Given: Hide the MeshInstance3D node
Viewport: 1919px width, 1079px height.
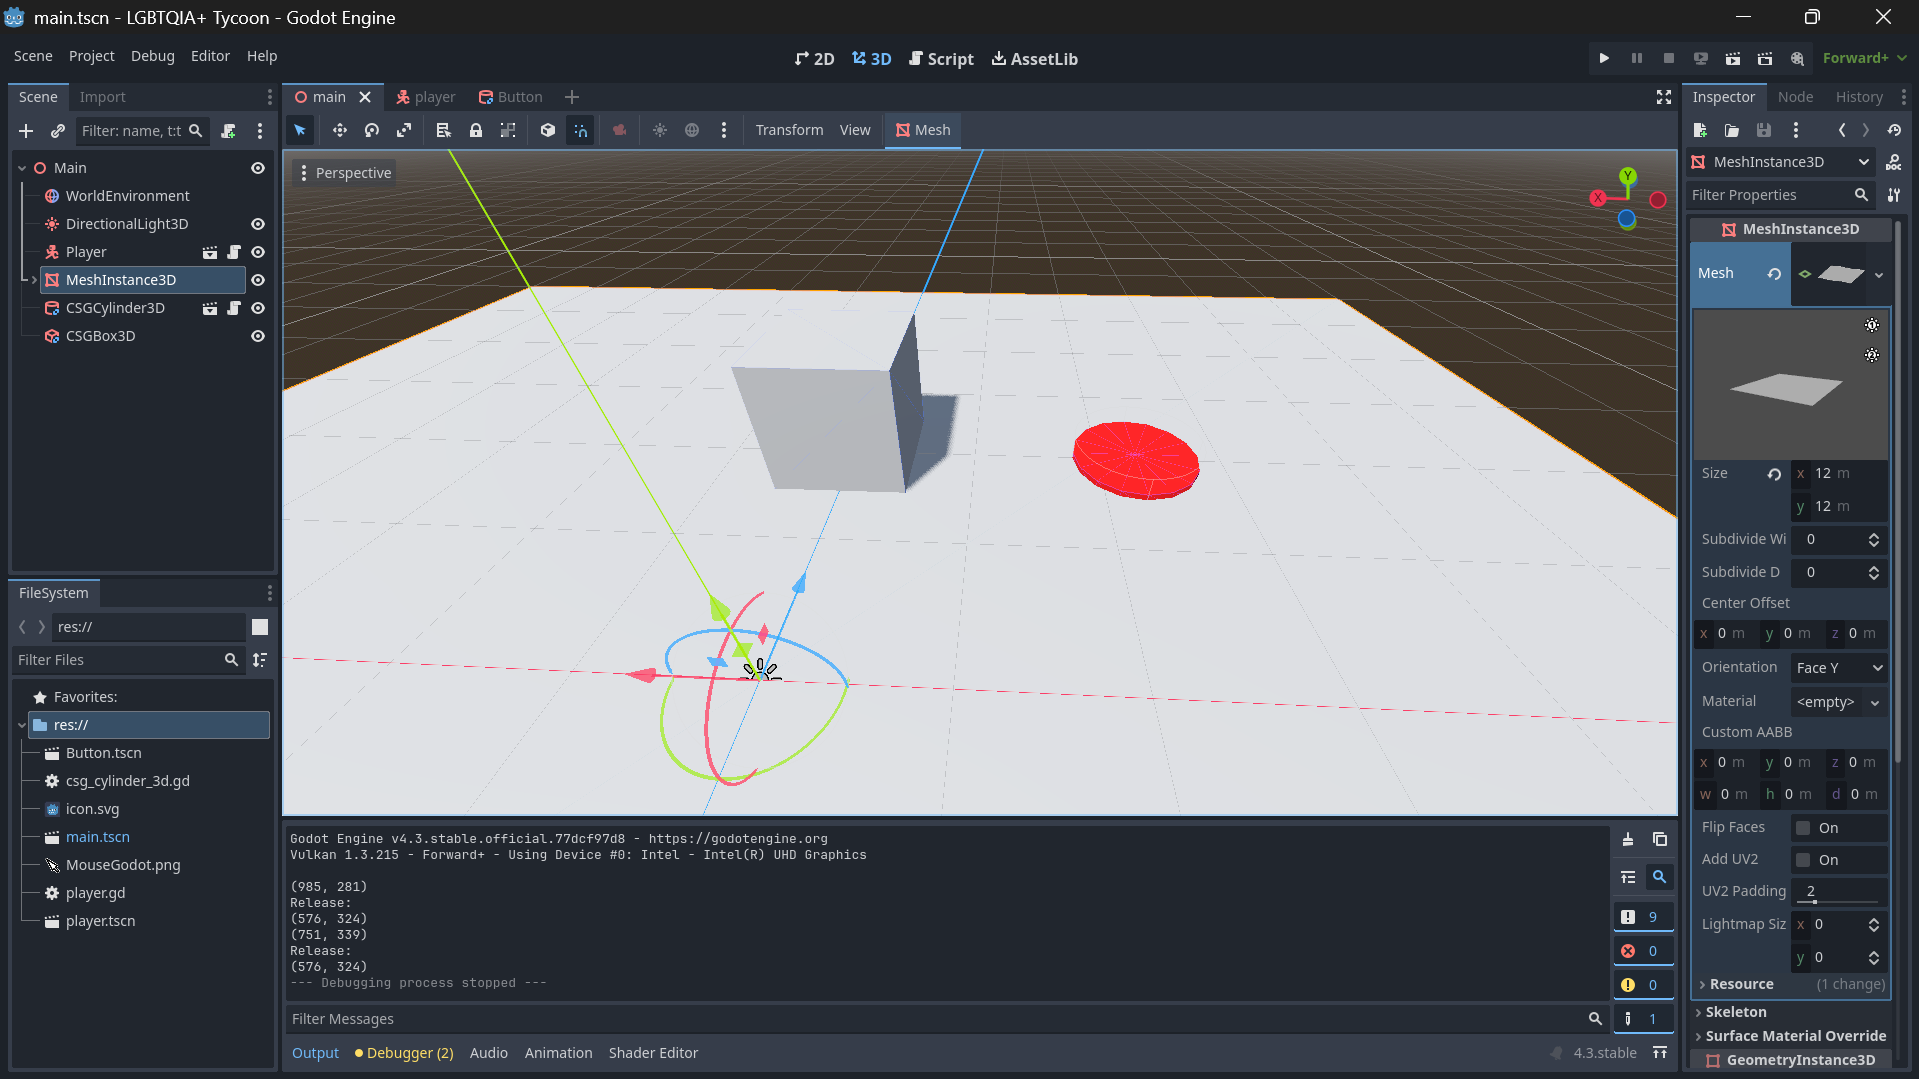Looking at the screenshot, I should [x=258, y=280].
